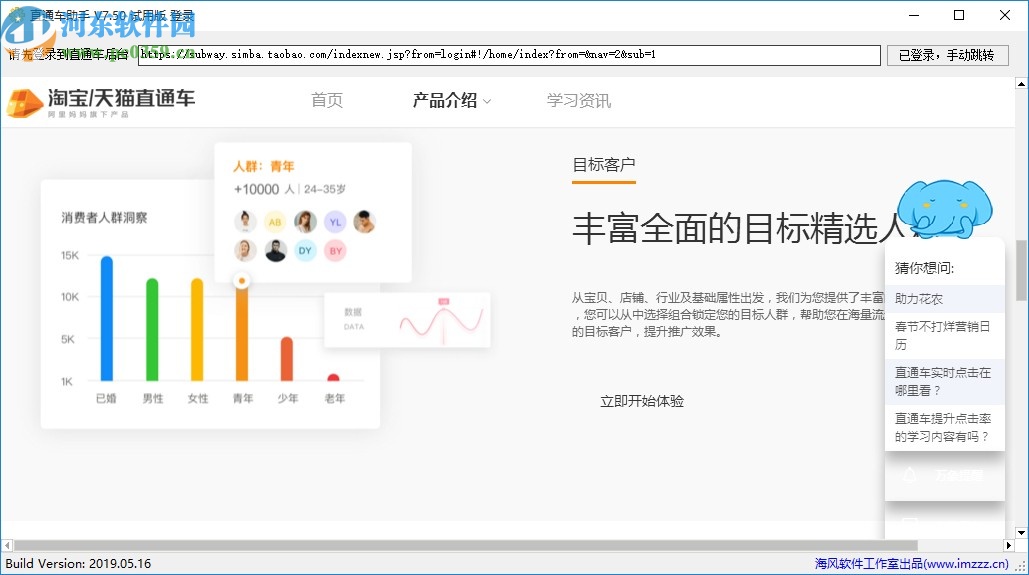
Task: Click the Taobao/Tmall 直通车 logo
Action: point(100,102)
